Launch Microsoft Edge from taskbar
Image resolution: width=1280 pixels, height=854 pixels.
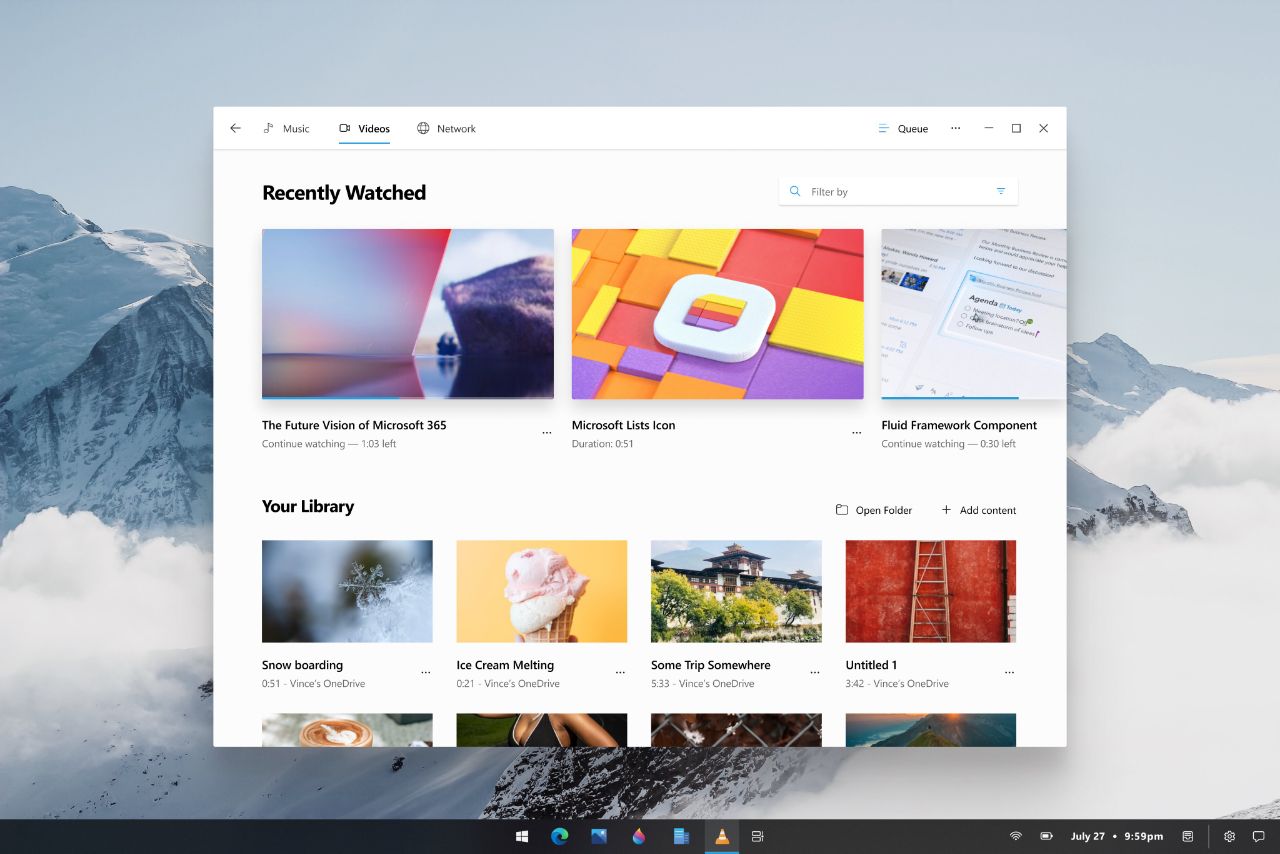coord(560,836)
